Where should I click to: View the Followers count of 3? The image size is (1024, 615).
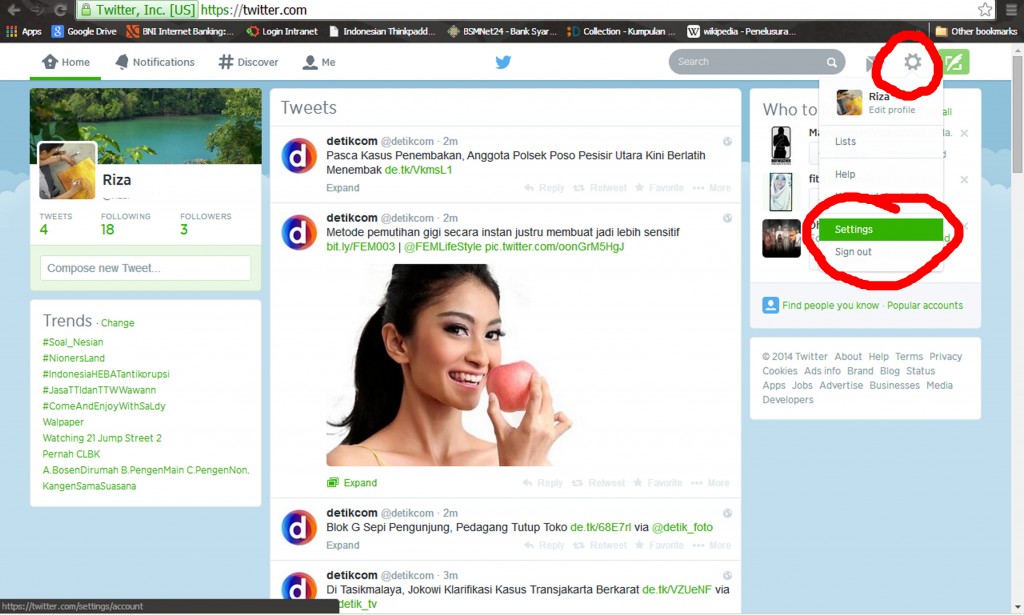(x=205, y=224)
